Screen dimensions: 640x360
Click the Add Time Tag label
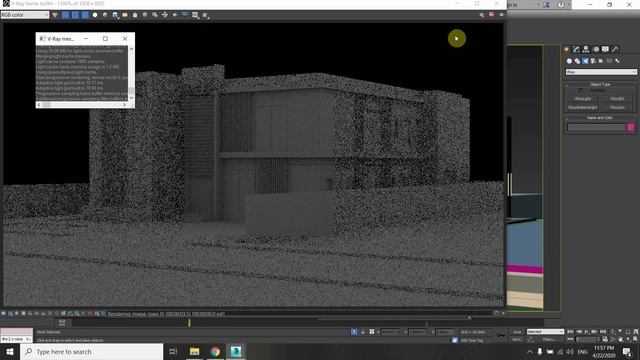click(x=472, y=340)
